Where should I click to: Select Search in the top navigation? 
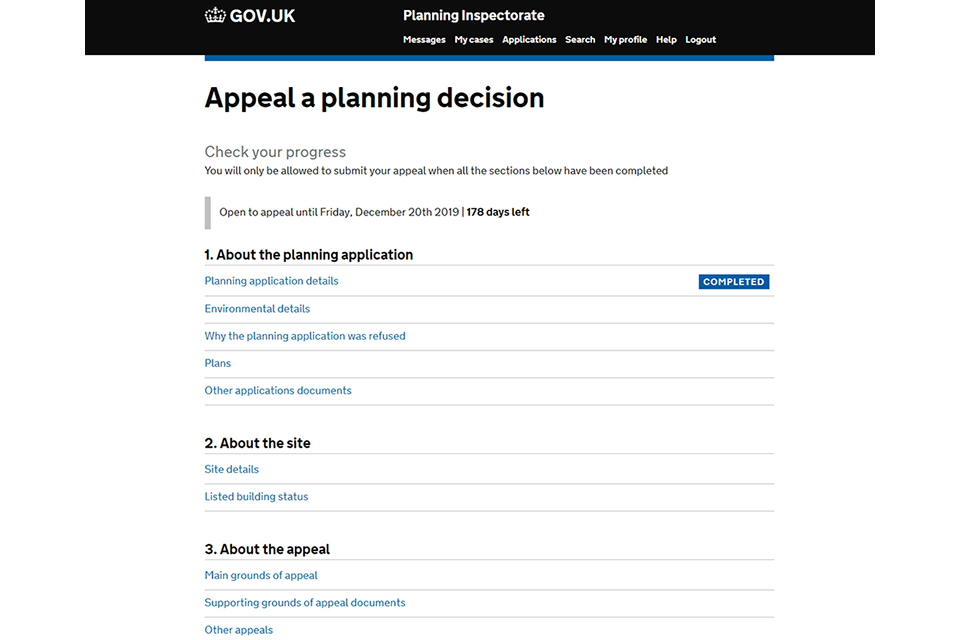tap(580, 40)
